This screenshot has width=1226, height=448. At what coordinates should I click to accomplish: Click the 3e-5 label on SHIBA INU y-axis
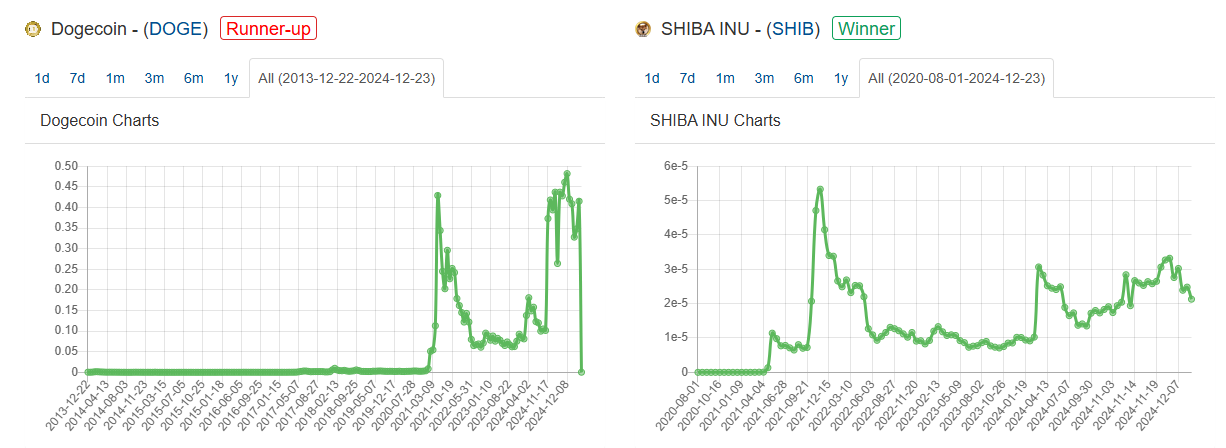675,269
